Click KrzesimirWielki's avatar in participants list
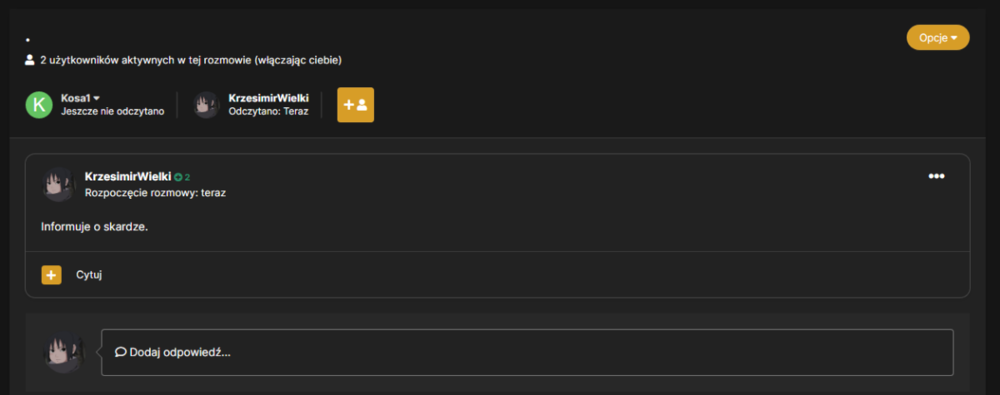This screenshot has height=395, width=1000. [206, 105]
